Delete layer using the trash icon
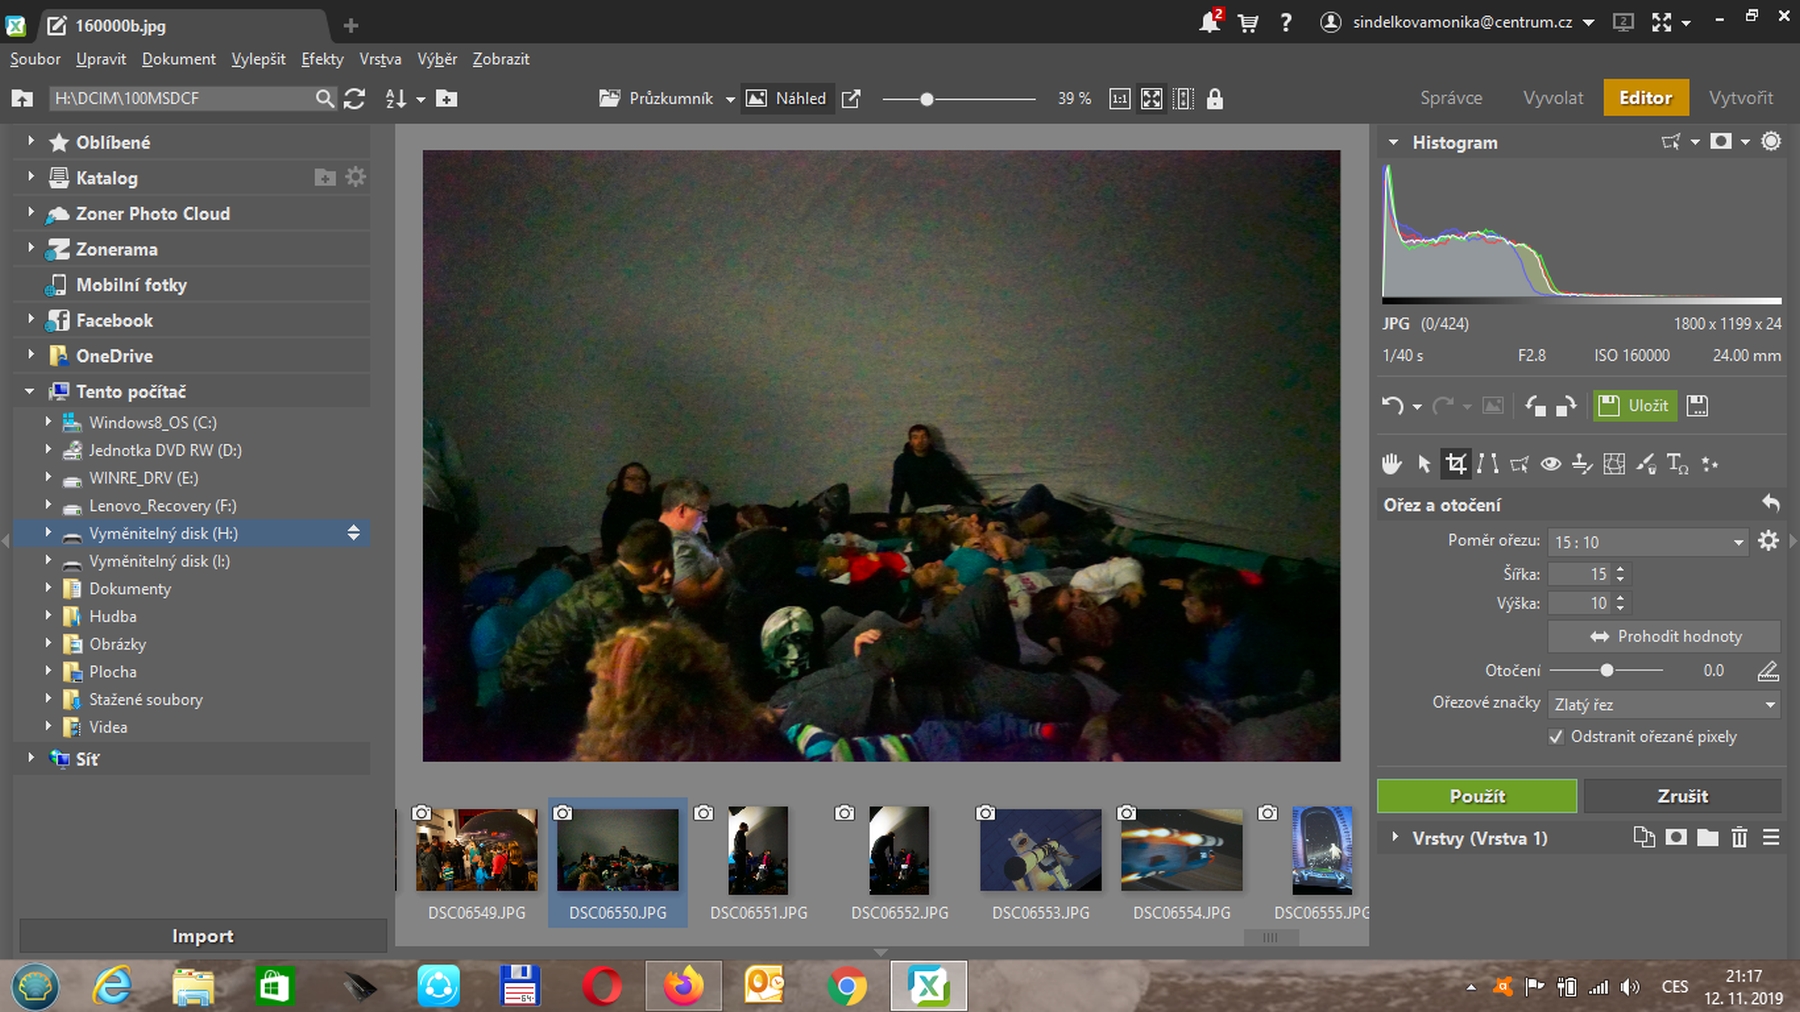The width and height of the screenshot is (1800, 1012). (1739, 838)
